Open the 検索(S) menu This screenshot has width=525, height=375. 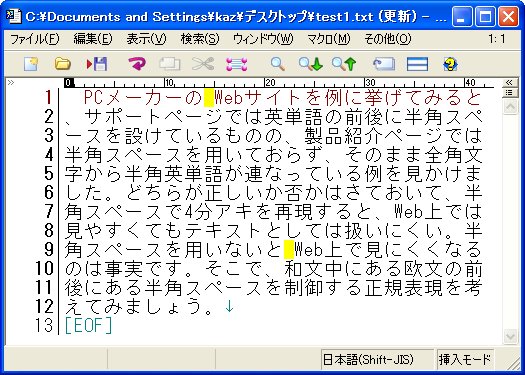200,39
